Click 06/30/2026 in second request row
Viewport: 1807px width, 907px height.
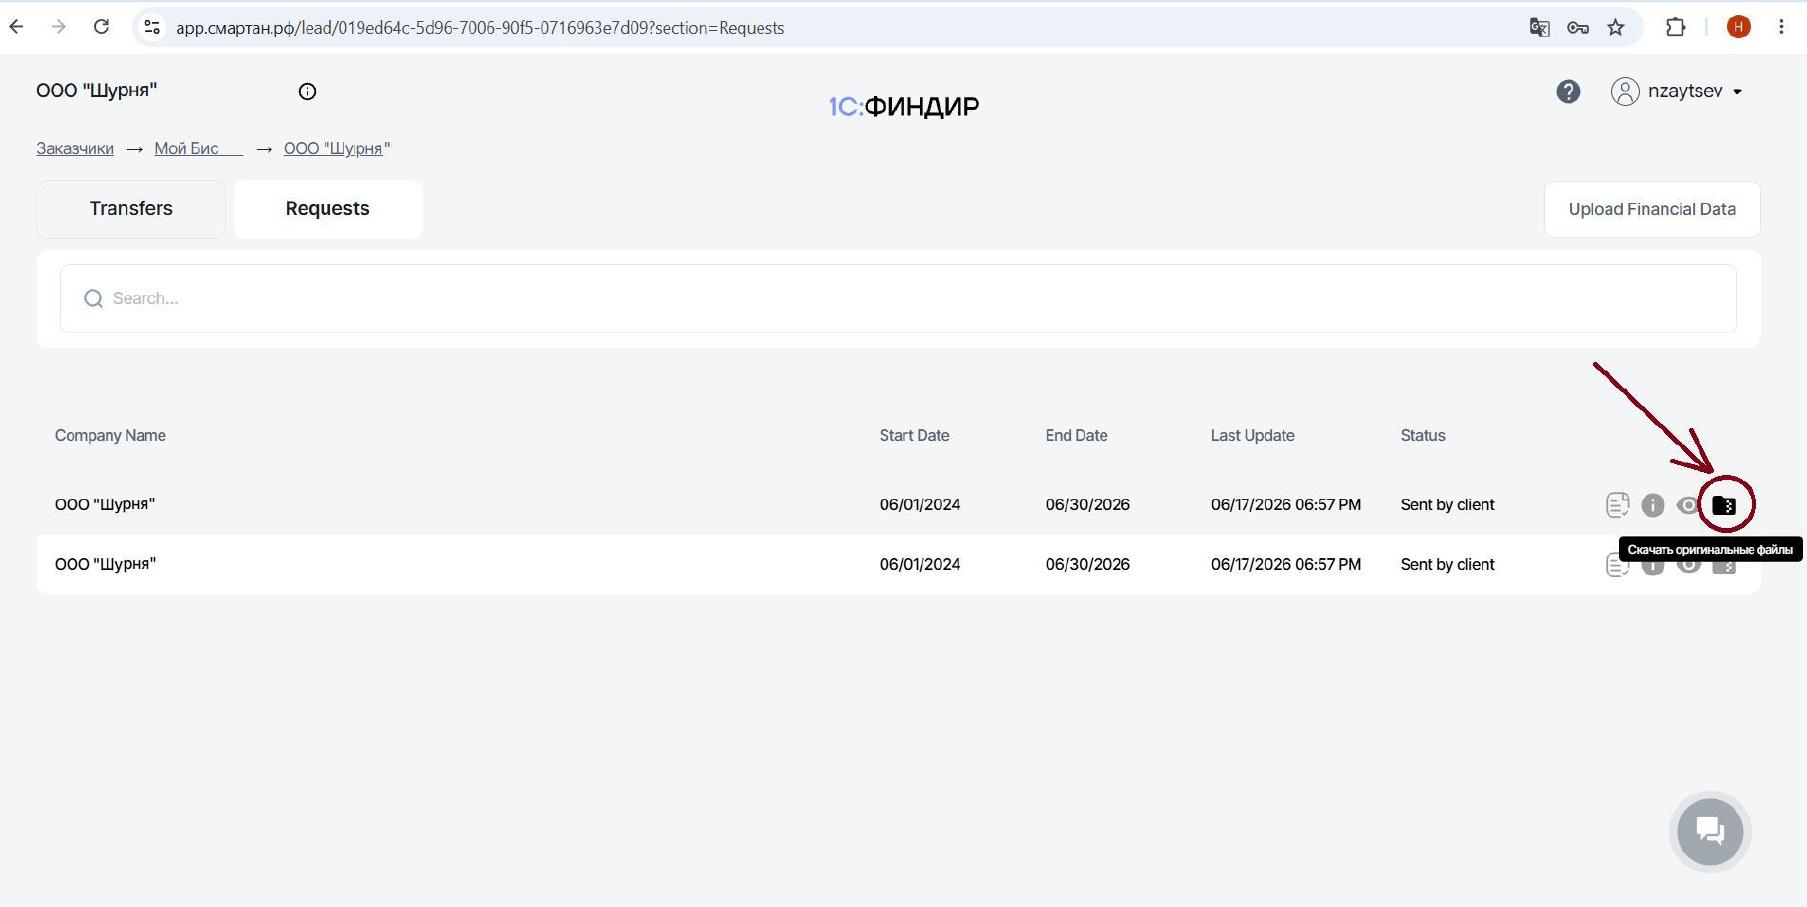(1088, 564)
